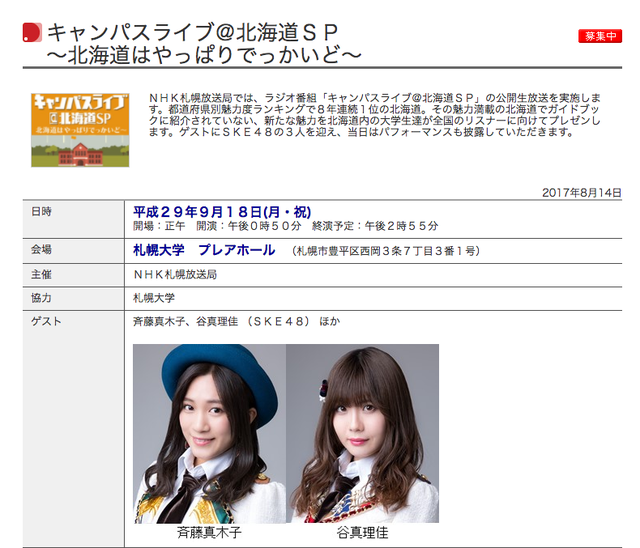This screenshot has width=640, height=548.
Task: Click the page title キャンパスライブ@北海道SP
Action: [193, 33]
